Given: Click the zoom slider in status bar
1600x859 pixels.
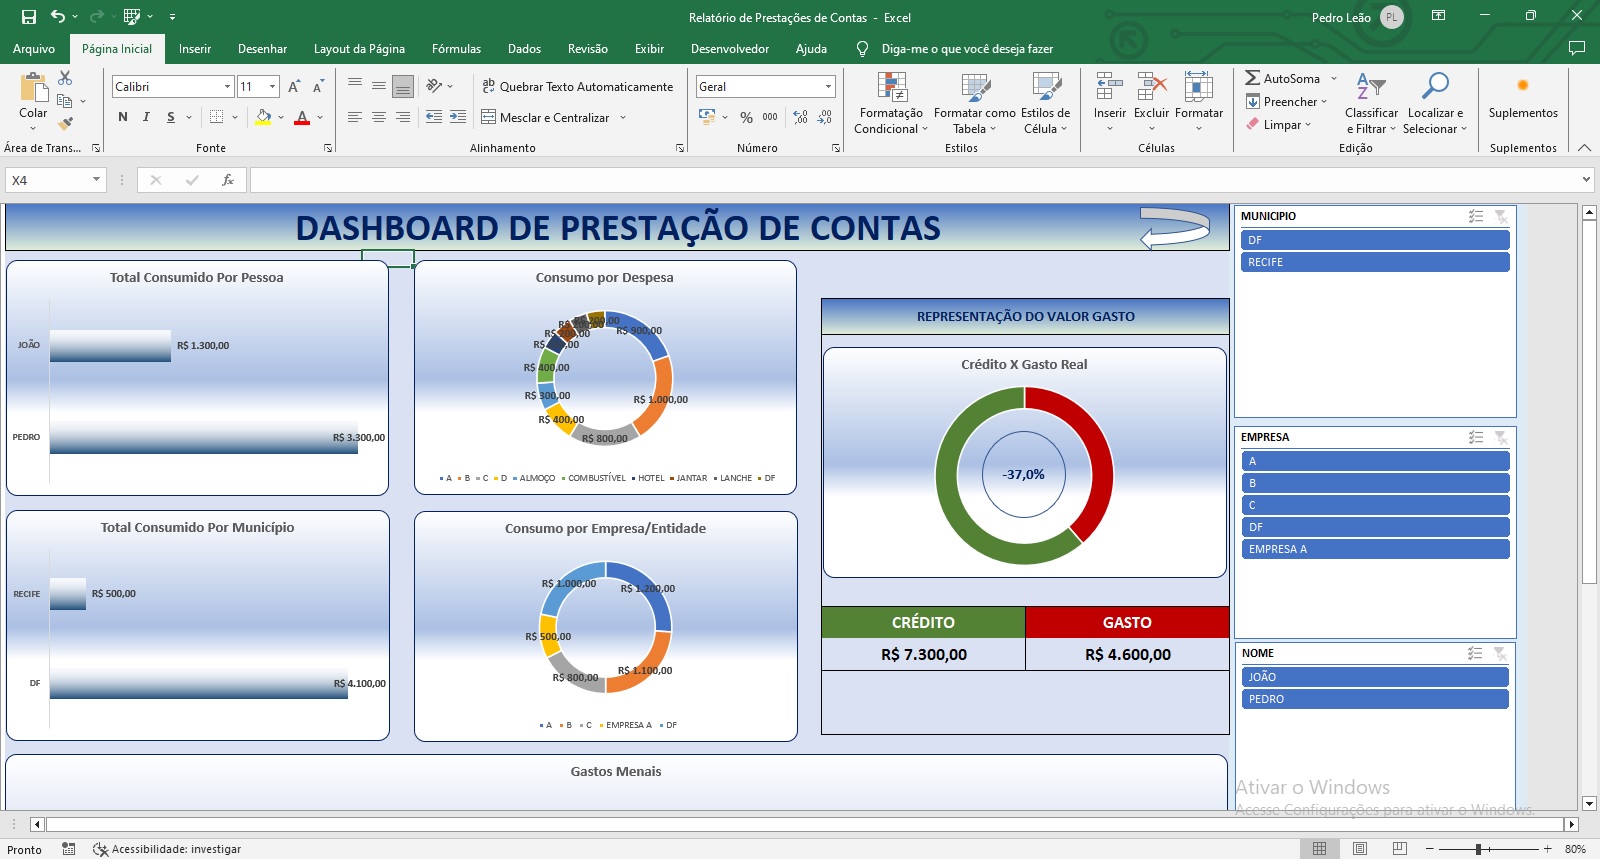Looking at the screenshot, I should 1478,849.
